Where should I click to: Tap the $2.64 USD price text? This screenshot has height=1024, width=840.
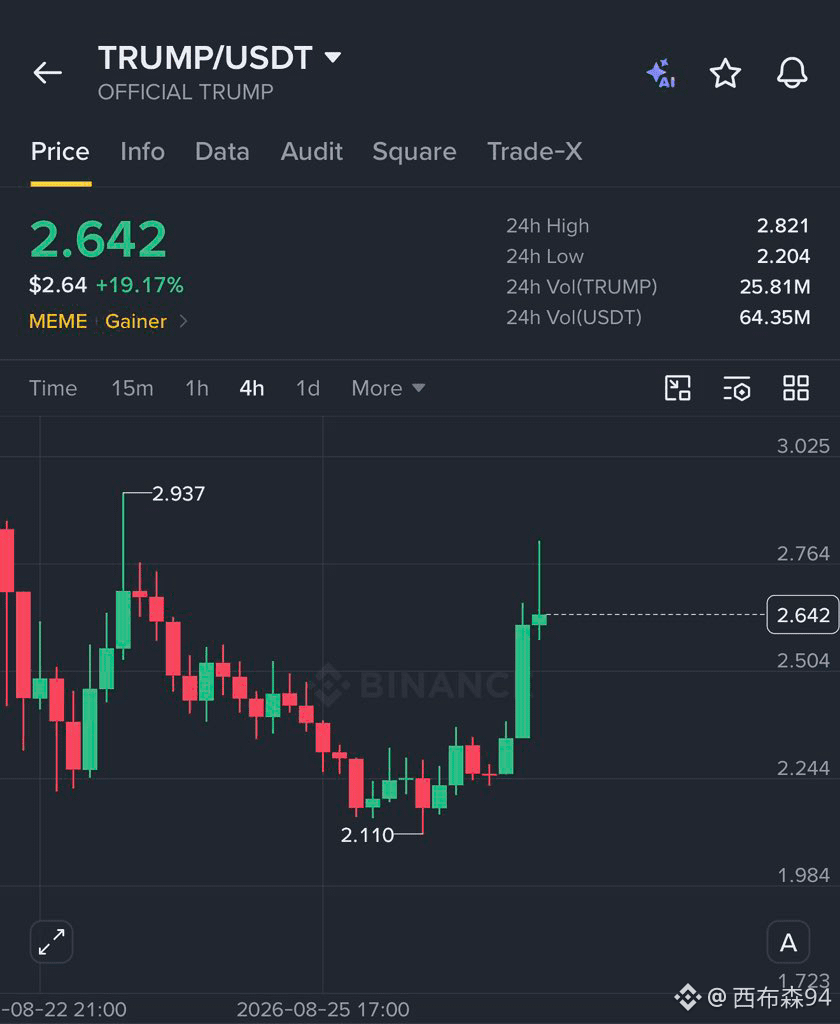coord(57,285)
